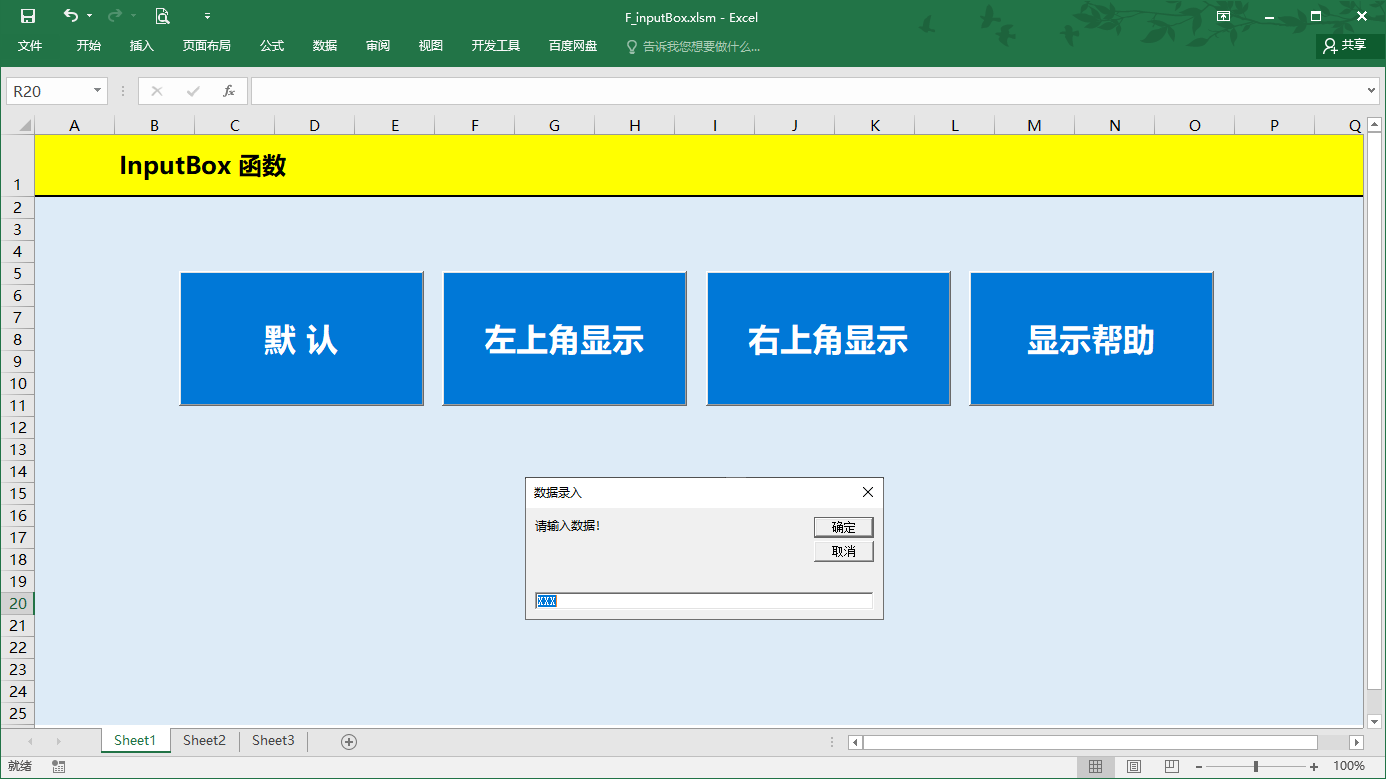Switch to the Sheet2 worksheet tab
The width and height of the screenshot is (1386, 779).
pos(204,740)
